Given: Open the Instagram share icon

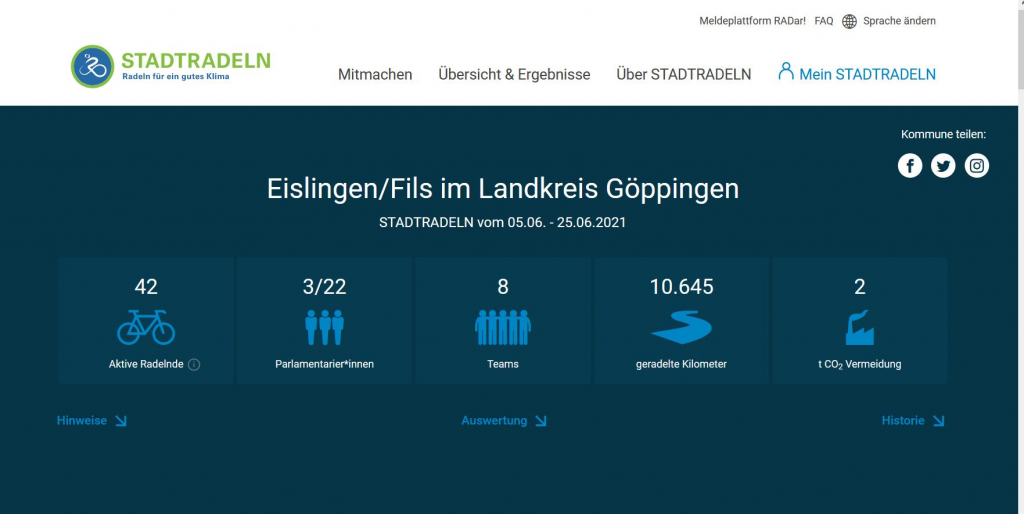Looking at the screenshot, I should point(977,166).
